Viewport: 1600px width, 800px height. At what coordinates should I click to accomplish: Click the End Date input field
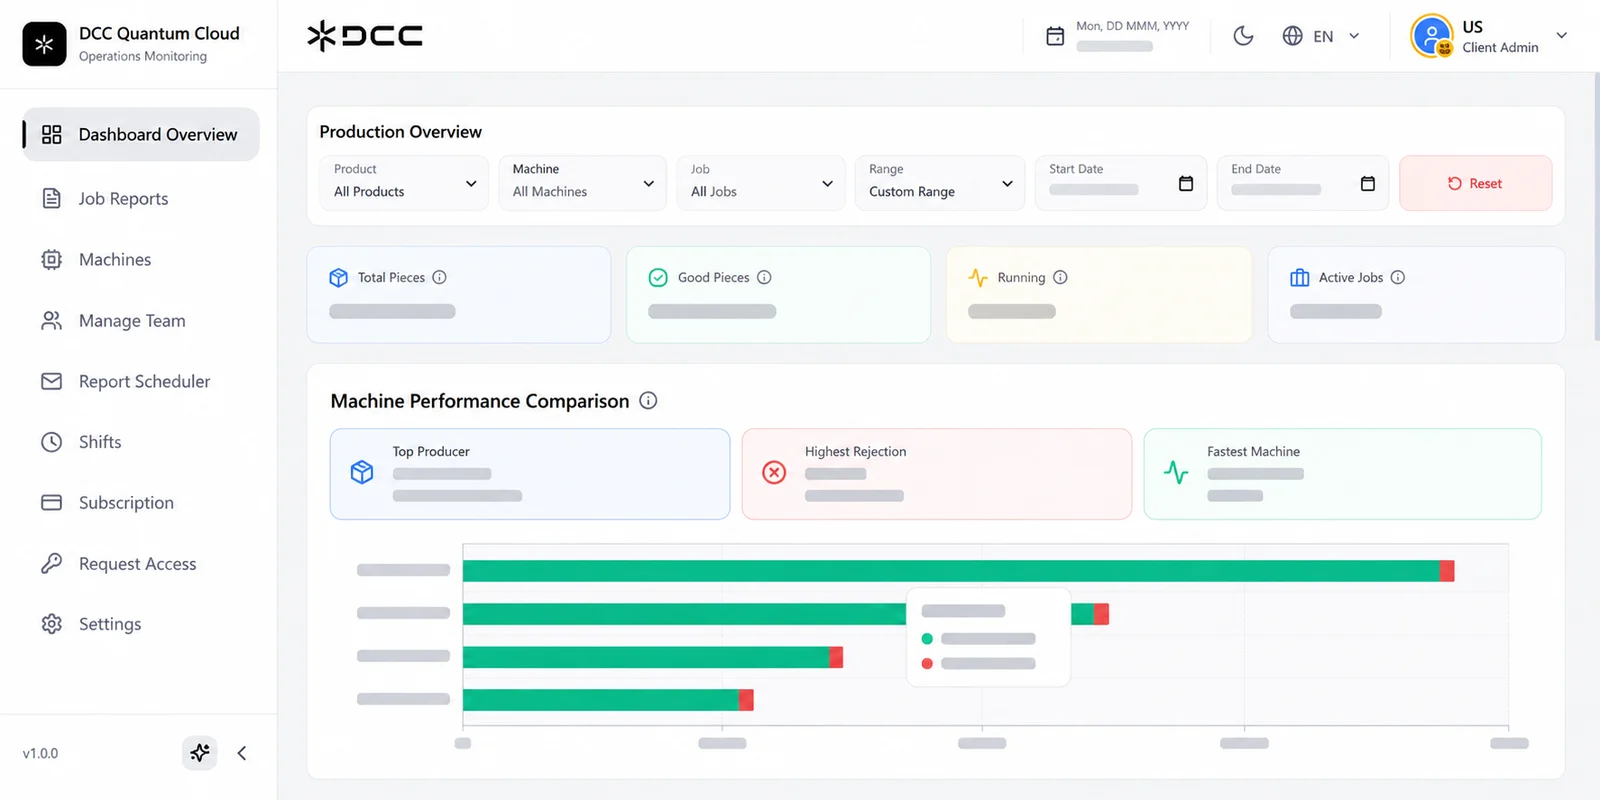point(1302,183)
